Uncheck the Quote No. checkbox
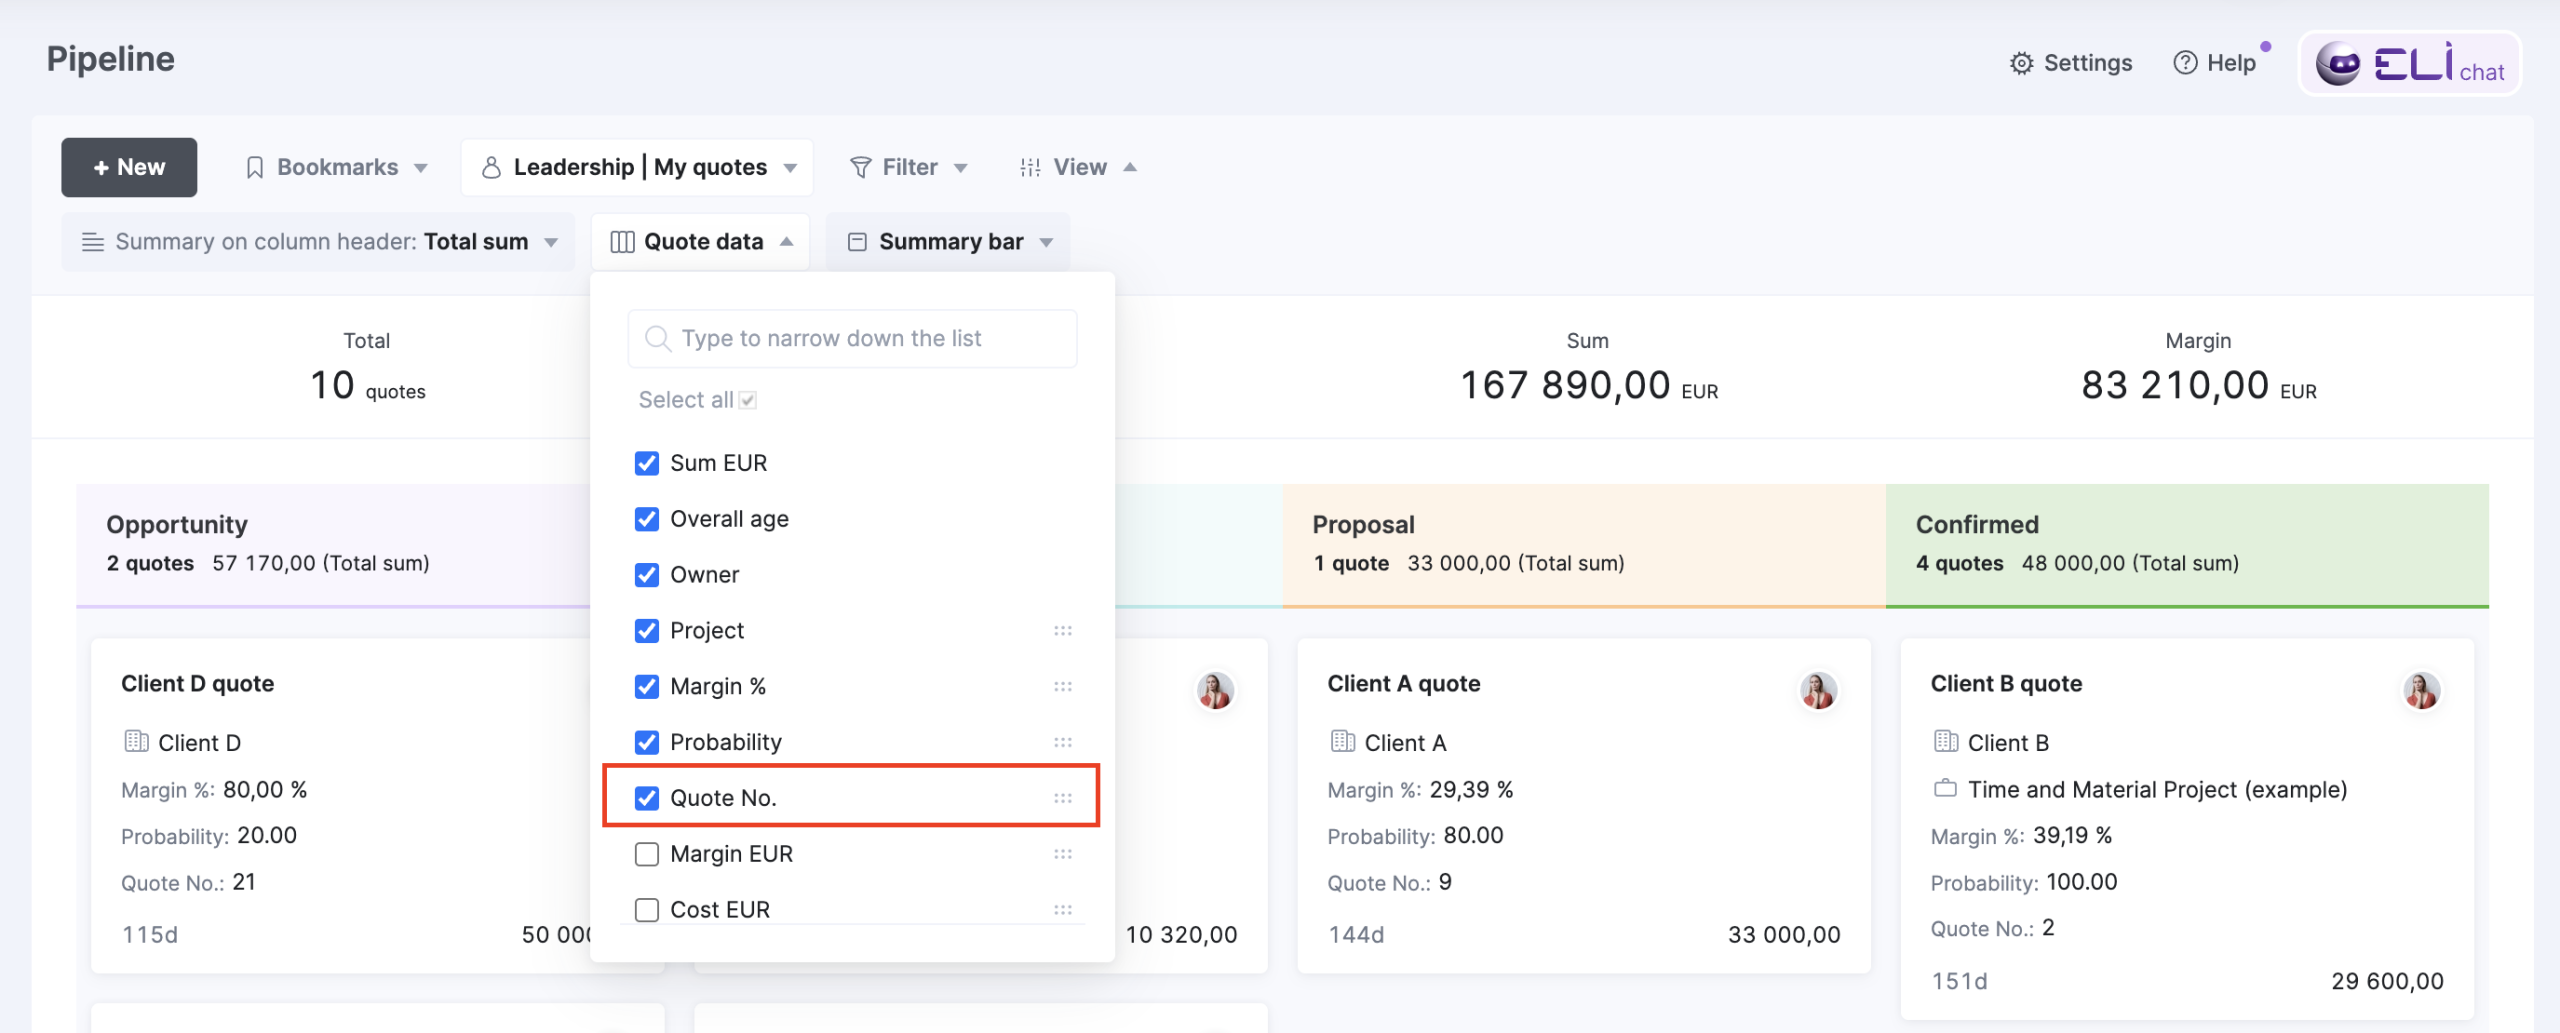This screenshot has height=1033, width=2560. pyautogui.click(x=647, y=798)
